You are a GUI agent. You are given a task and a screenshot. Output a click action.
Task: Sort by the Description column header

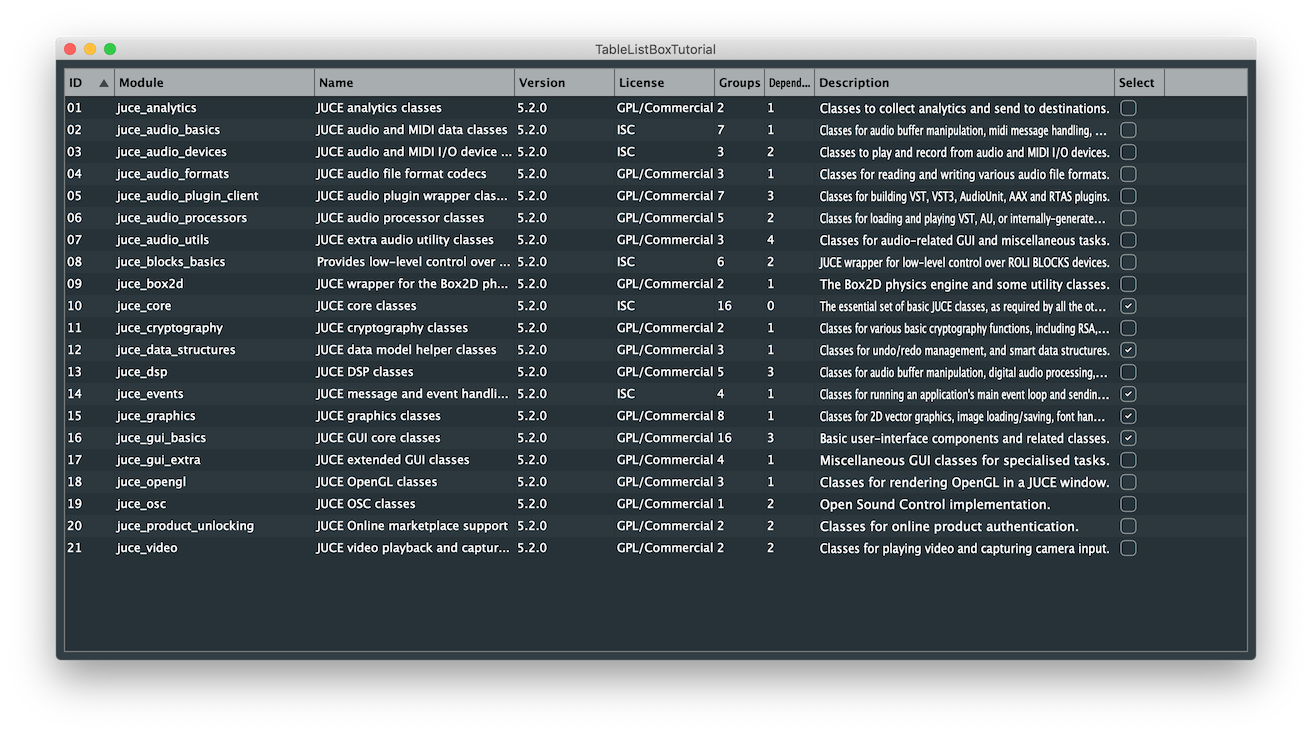(964, 83)
